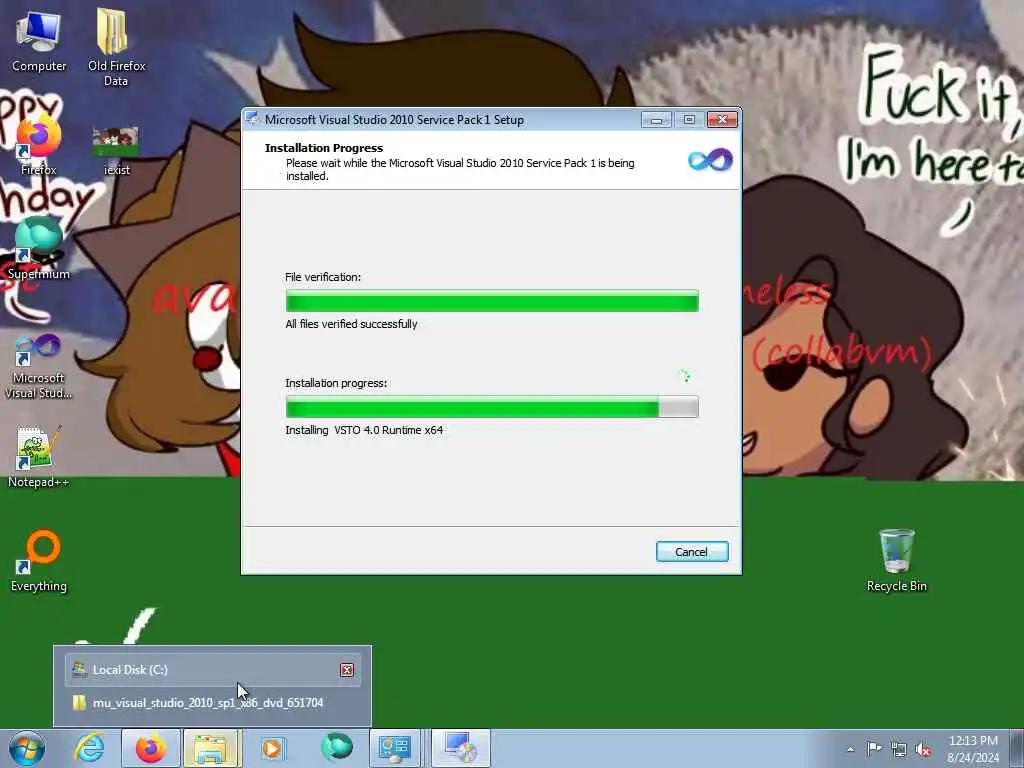The width and height of the screenshot is (1024, 768).
Task: Select the mu_visual_studio_2010_sp1 window preview
Action: (x=213, y=703)
